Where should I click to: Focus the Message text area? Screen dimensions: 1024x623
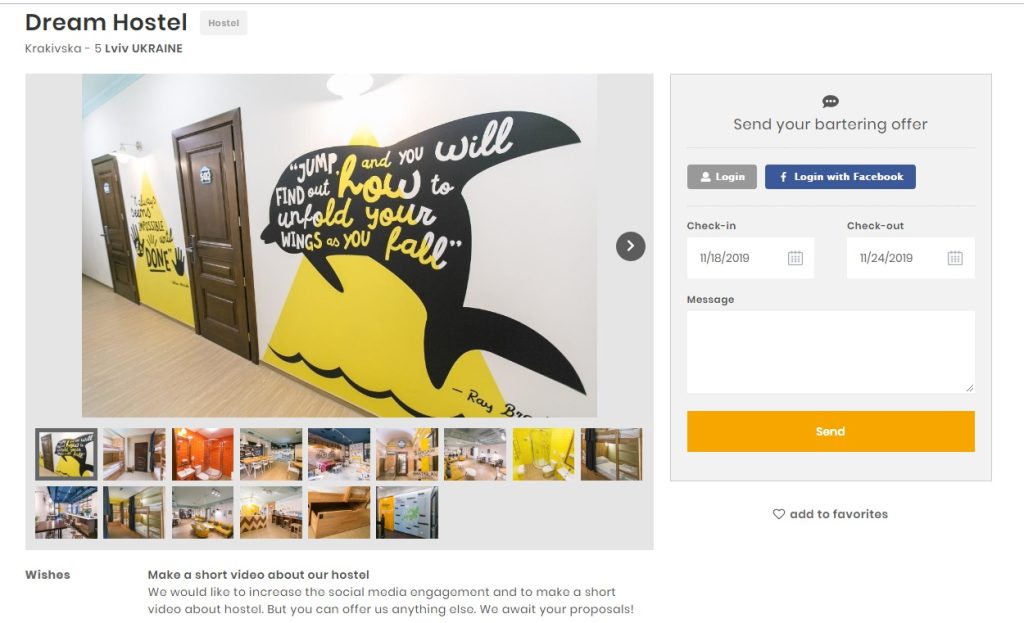830,352
